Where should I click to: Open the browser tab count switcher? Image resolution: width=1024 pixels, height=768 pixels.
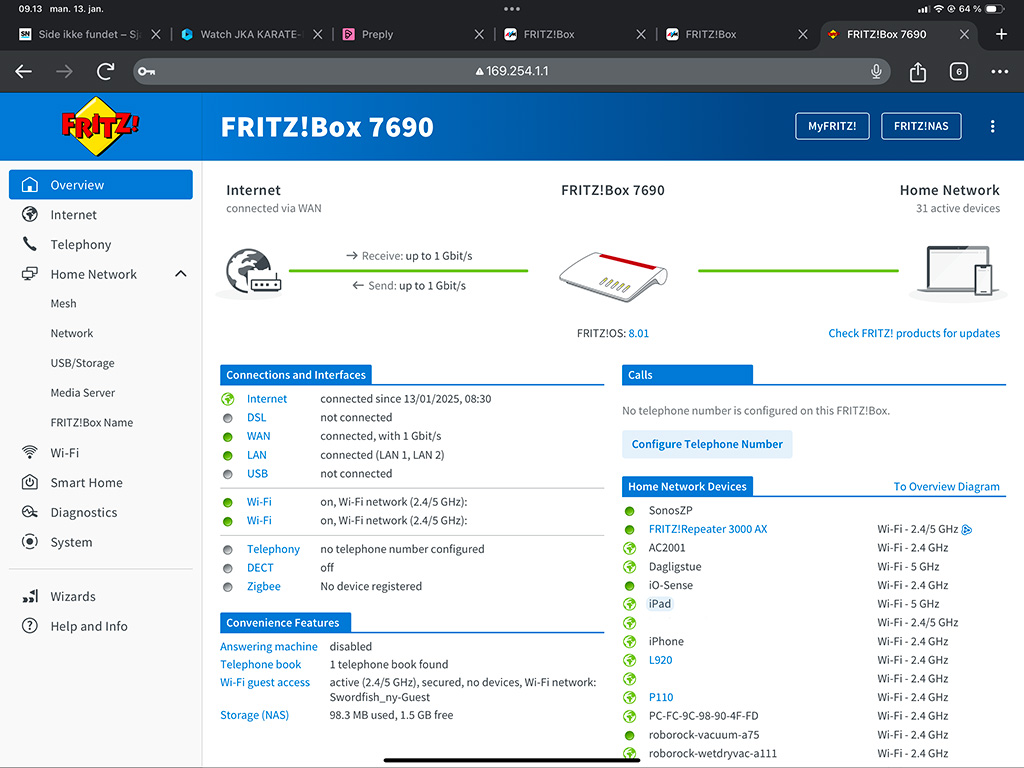[x=958, y=72]
